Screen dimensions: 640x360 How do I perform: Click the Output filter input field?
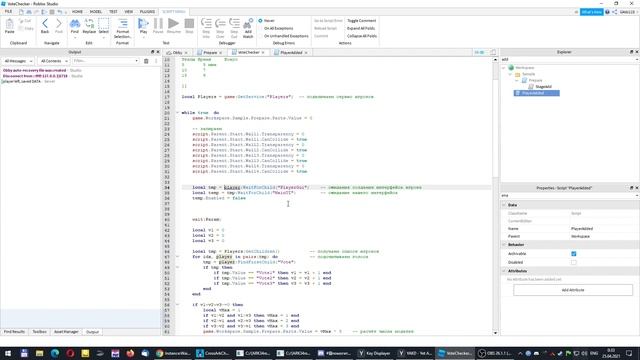point(106,61)
